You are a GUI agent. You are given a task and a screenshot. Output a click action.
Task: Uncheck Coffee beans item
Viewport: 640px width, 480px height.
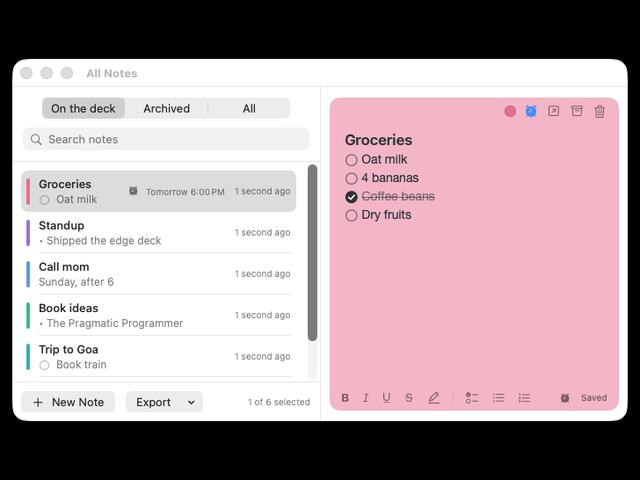tap(351, 197)
